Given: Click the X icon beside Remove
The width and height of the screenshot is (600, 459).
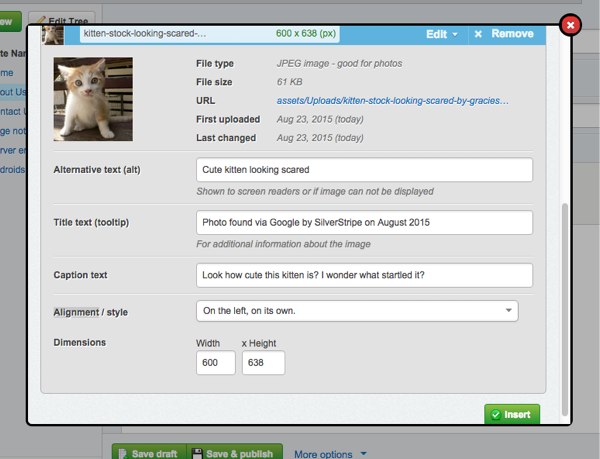Looking at the screenshot, I should [x=478, y=34].
